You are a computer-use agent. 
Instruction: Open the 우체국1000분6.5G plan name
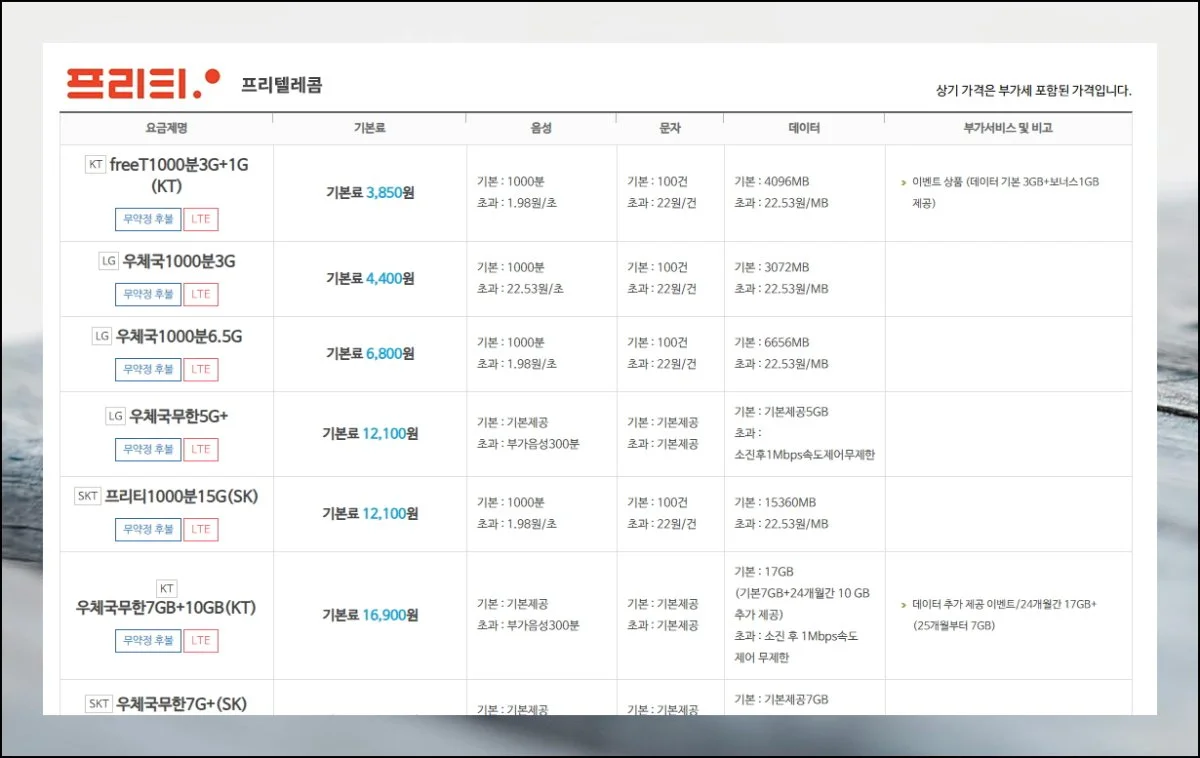[179, 337]
